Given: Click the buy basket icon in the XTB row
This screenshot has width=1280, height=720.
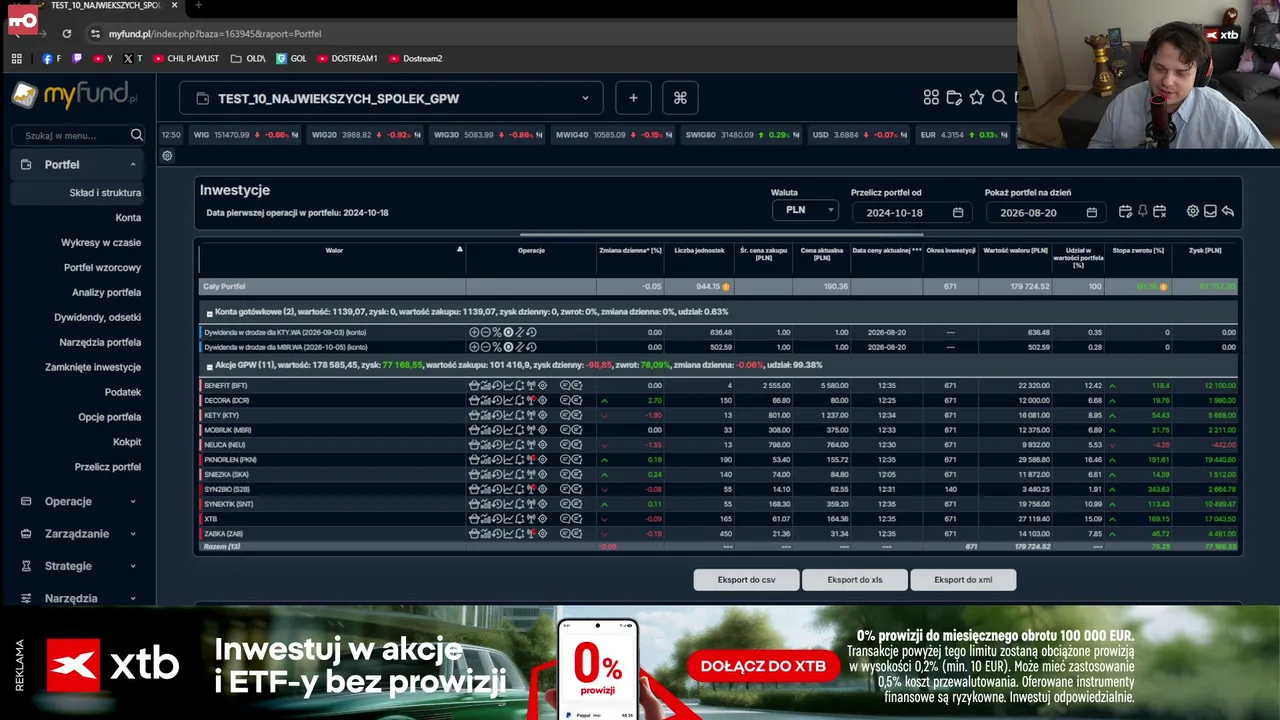Looking at the screenshot, I should 474,519.
